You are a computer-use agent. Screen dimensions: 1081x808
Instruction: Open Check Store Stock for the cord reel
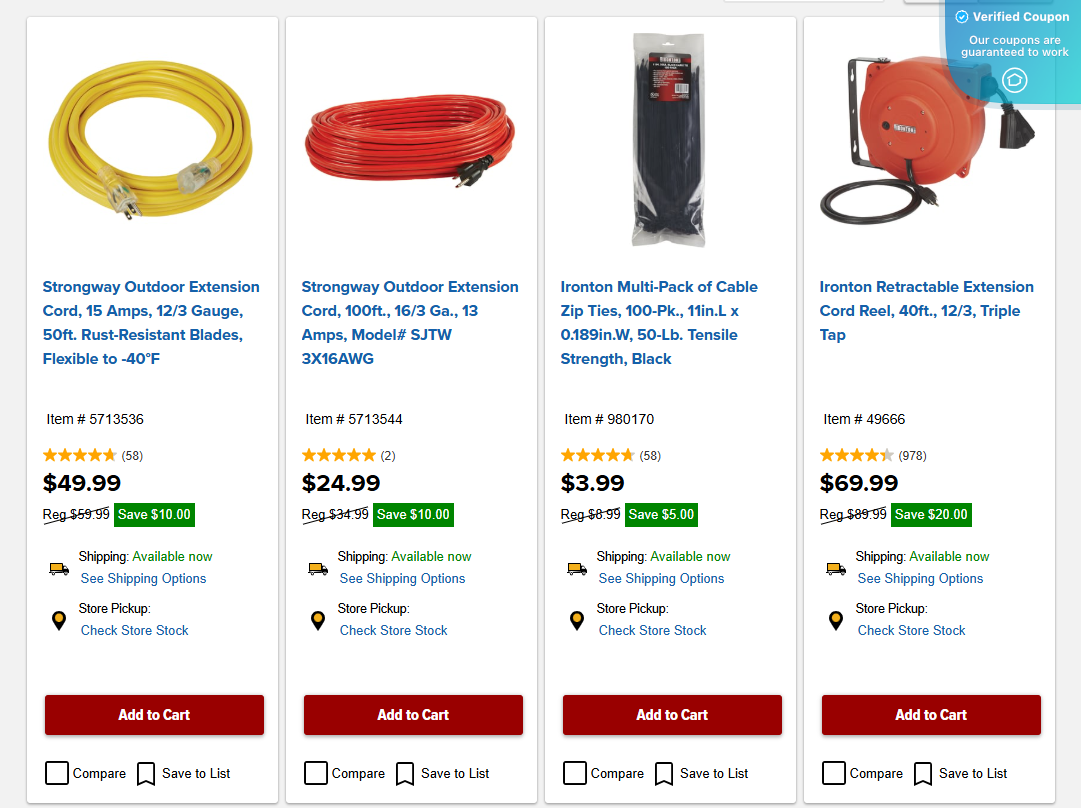tap(911, 630)
